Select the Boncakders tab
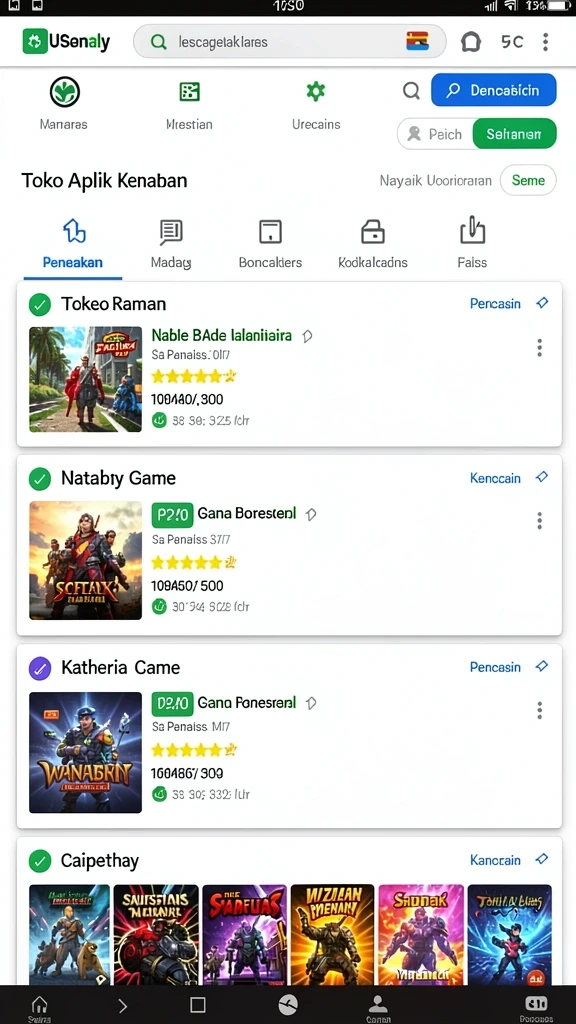This screenshot has width=576, height=1024. [270, 246]
